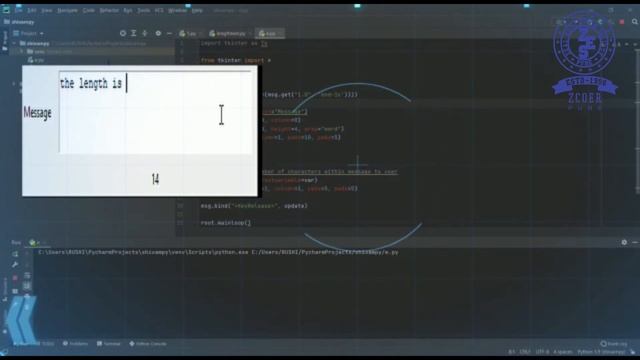Open the VCS menu
This screenshot has width=640, height=360.
tap(159, 11)
